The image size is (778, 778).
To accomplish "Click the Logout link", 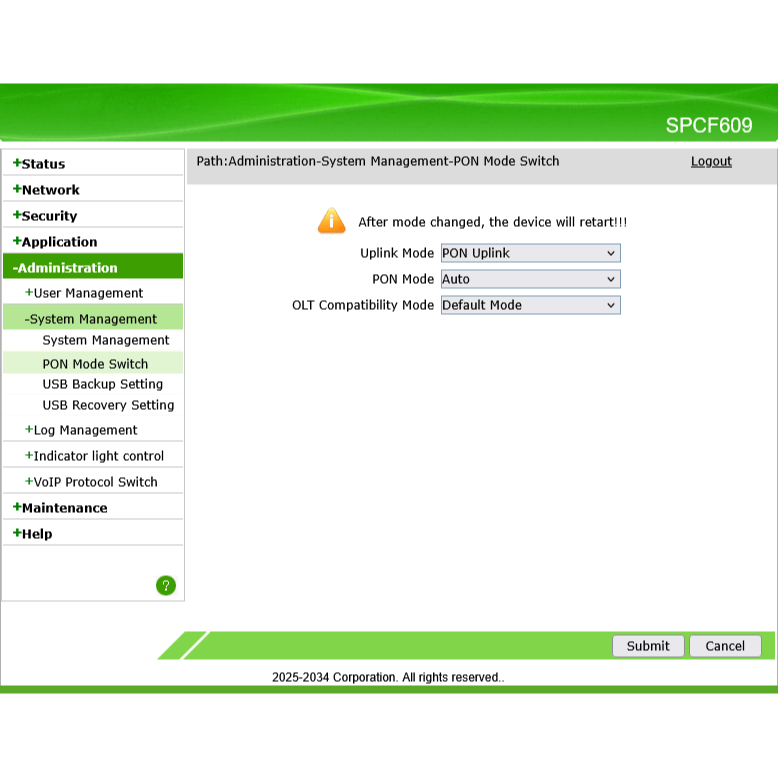I will tap(711, 162).
